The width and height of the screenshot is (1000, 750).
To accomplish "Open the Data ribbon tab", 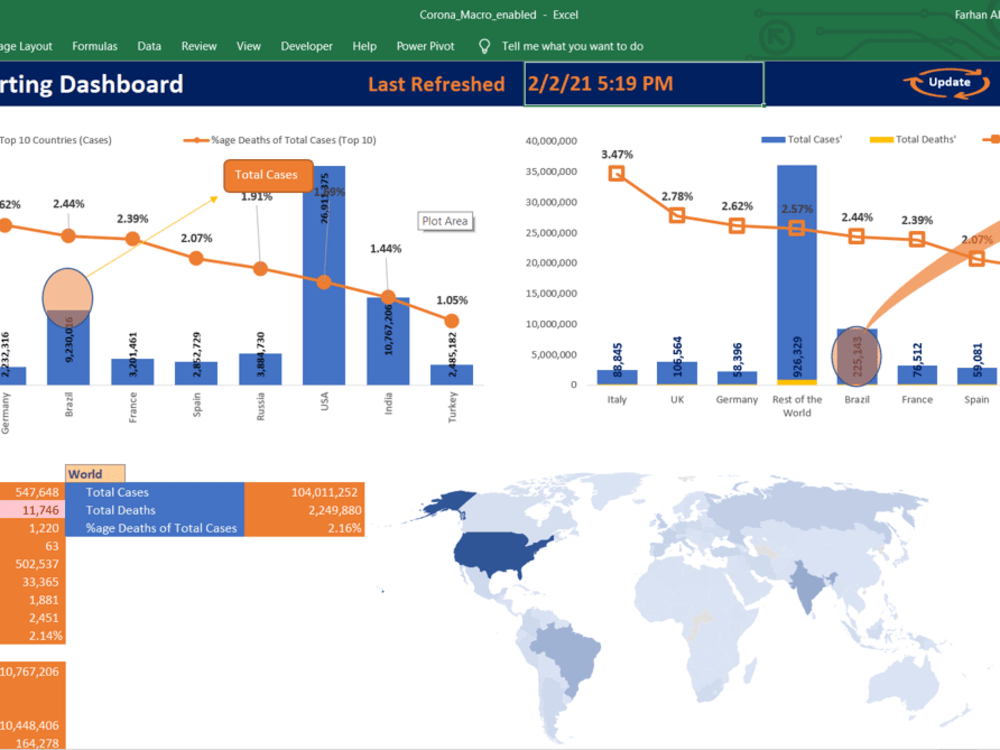I will coord(148,45).
